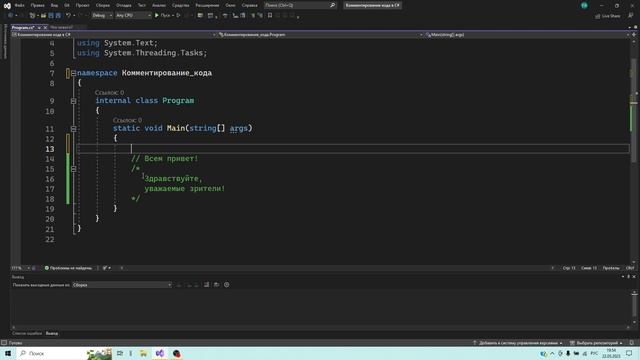Image resolution: width=640 pixels, height=360 pixels.
Task: Open the Task View taskbar icon
Action: pos(120,353)
